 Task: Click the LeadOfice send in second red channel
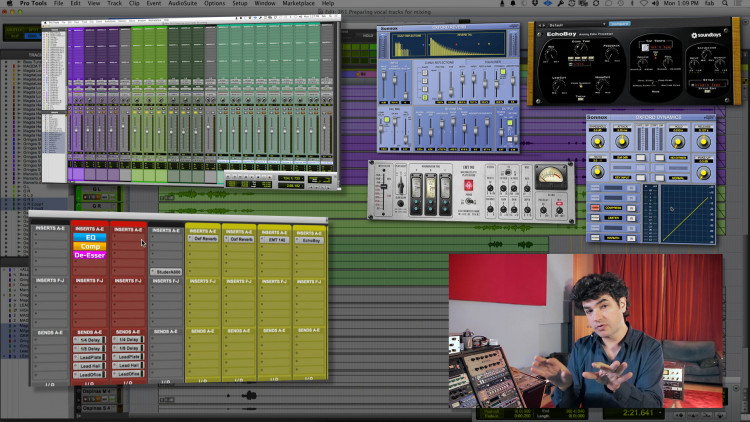(129, 374)
